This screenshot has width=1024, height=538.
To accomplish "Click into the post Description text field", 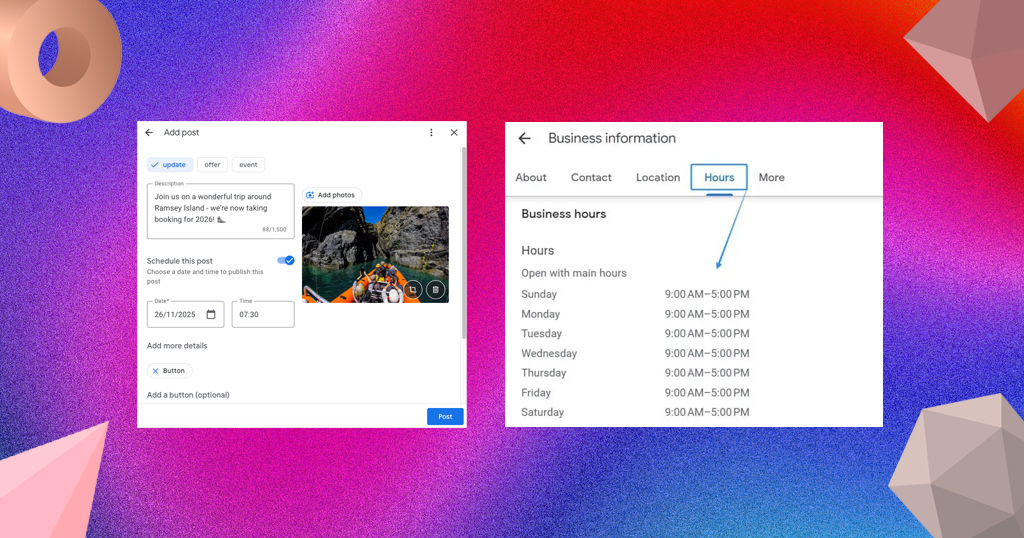I will pyautogui.click(x=221, y=211).
